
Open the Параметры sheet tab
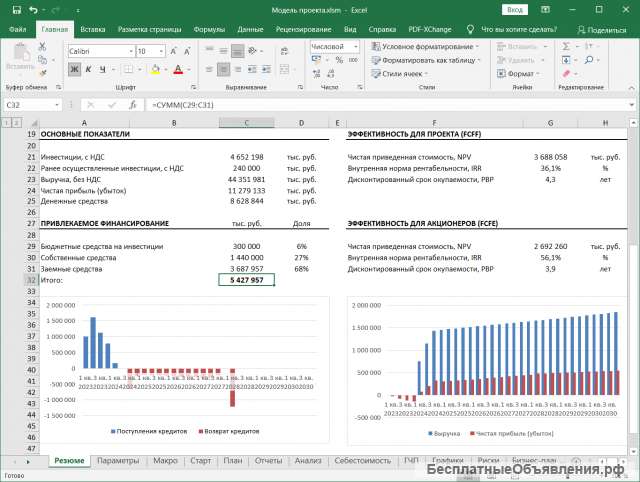point(118,460)
